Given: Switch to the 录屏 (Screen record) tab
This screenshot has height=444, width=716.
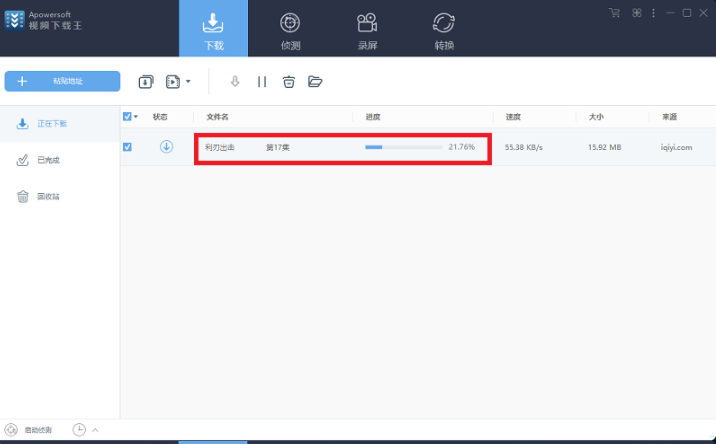Looking at the screenshot, I should coord(367,31).
